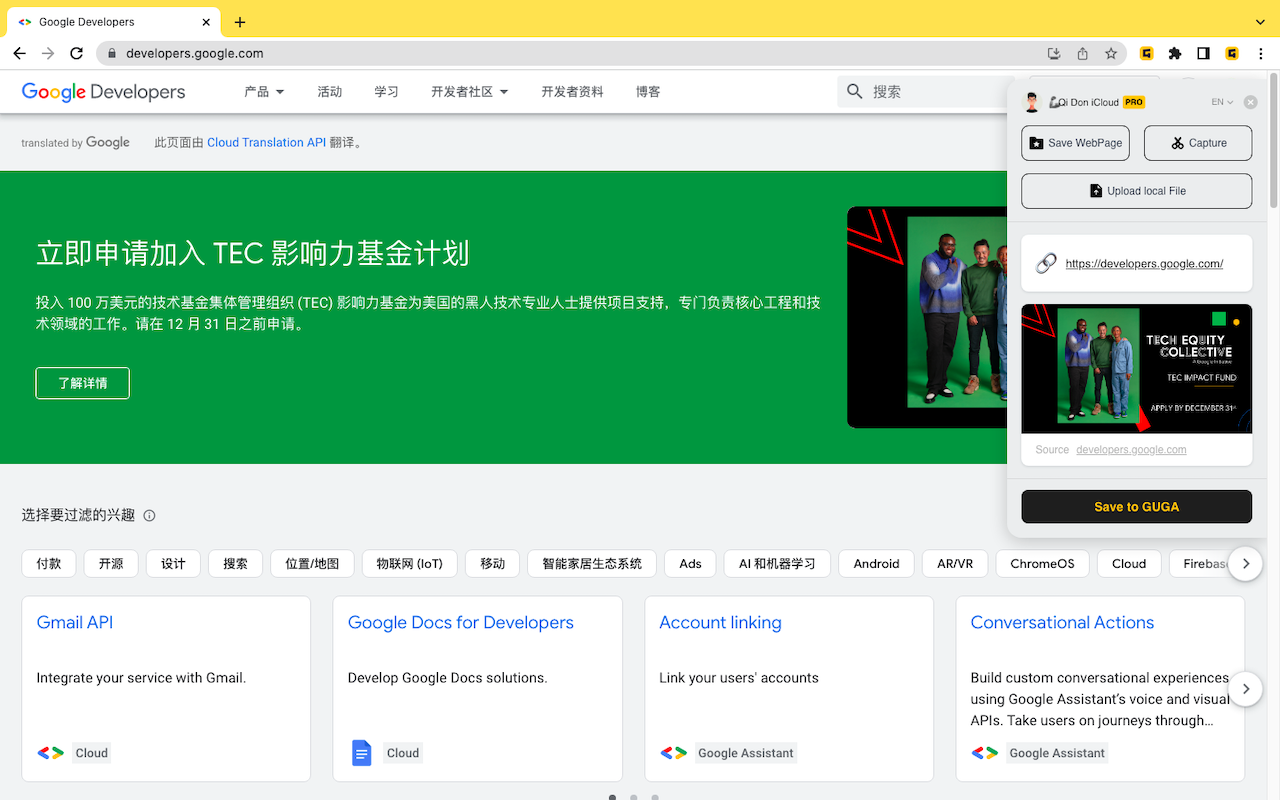The width and height of the screenshot is (1280, 800).
Task: Open the Google Developers logo link
Action: (103, 92)
